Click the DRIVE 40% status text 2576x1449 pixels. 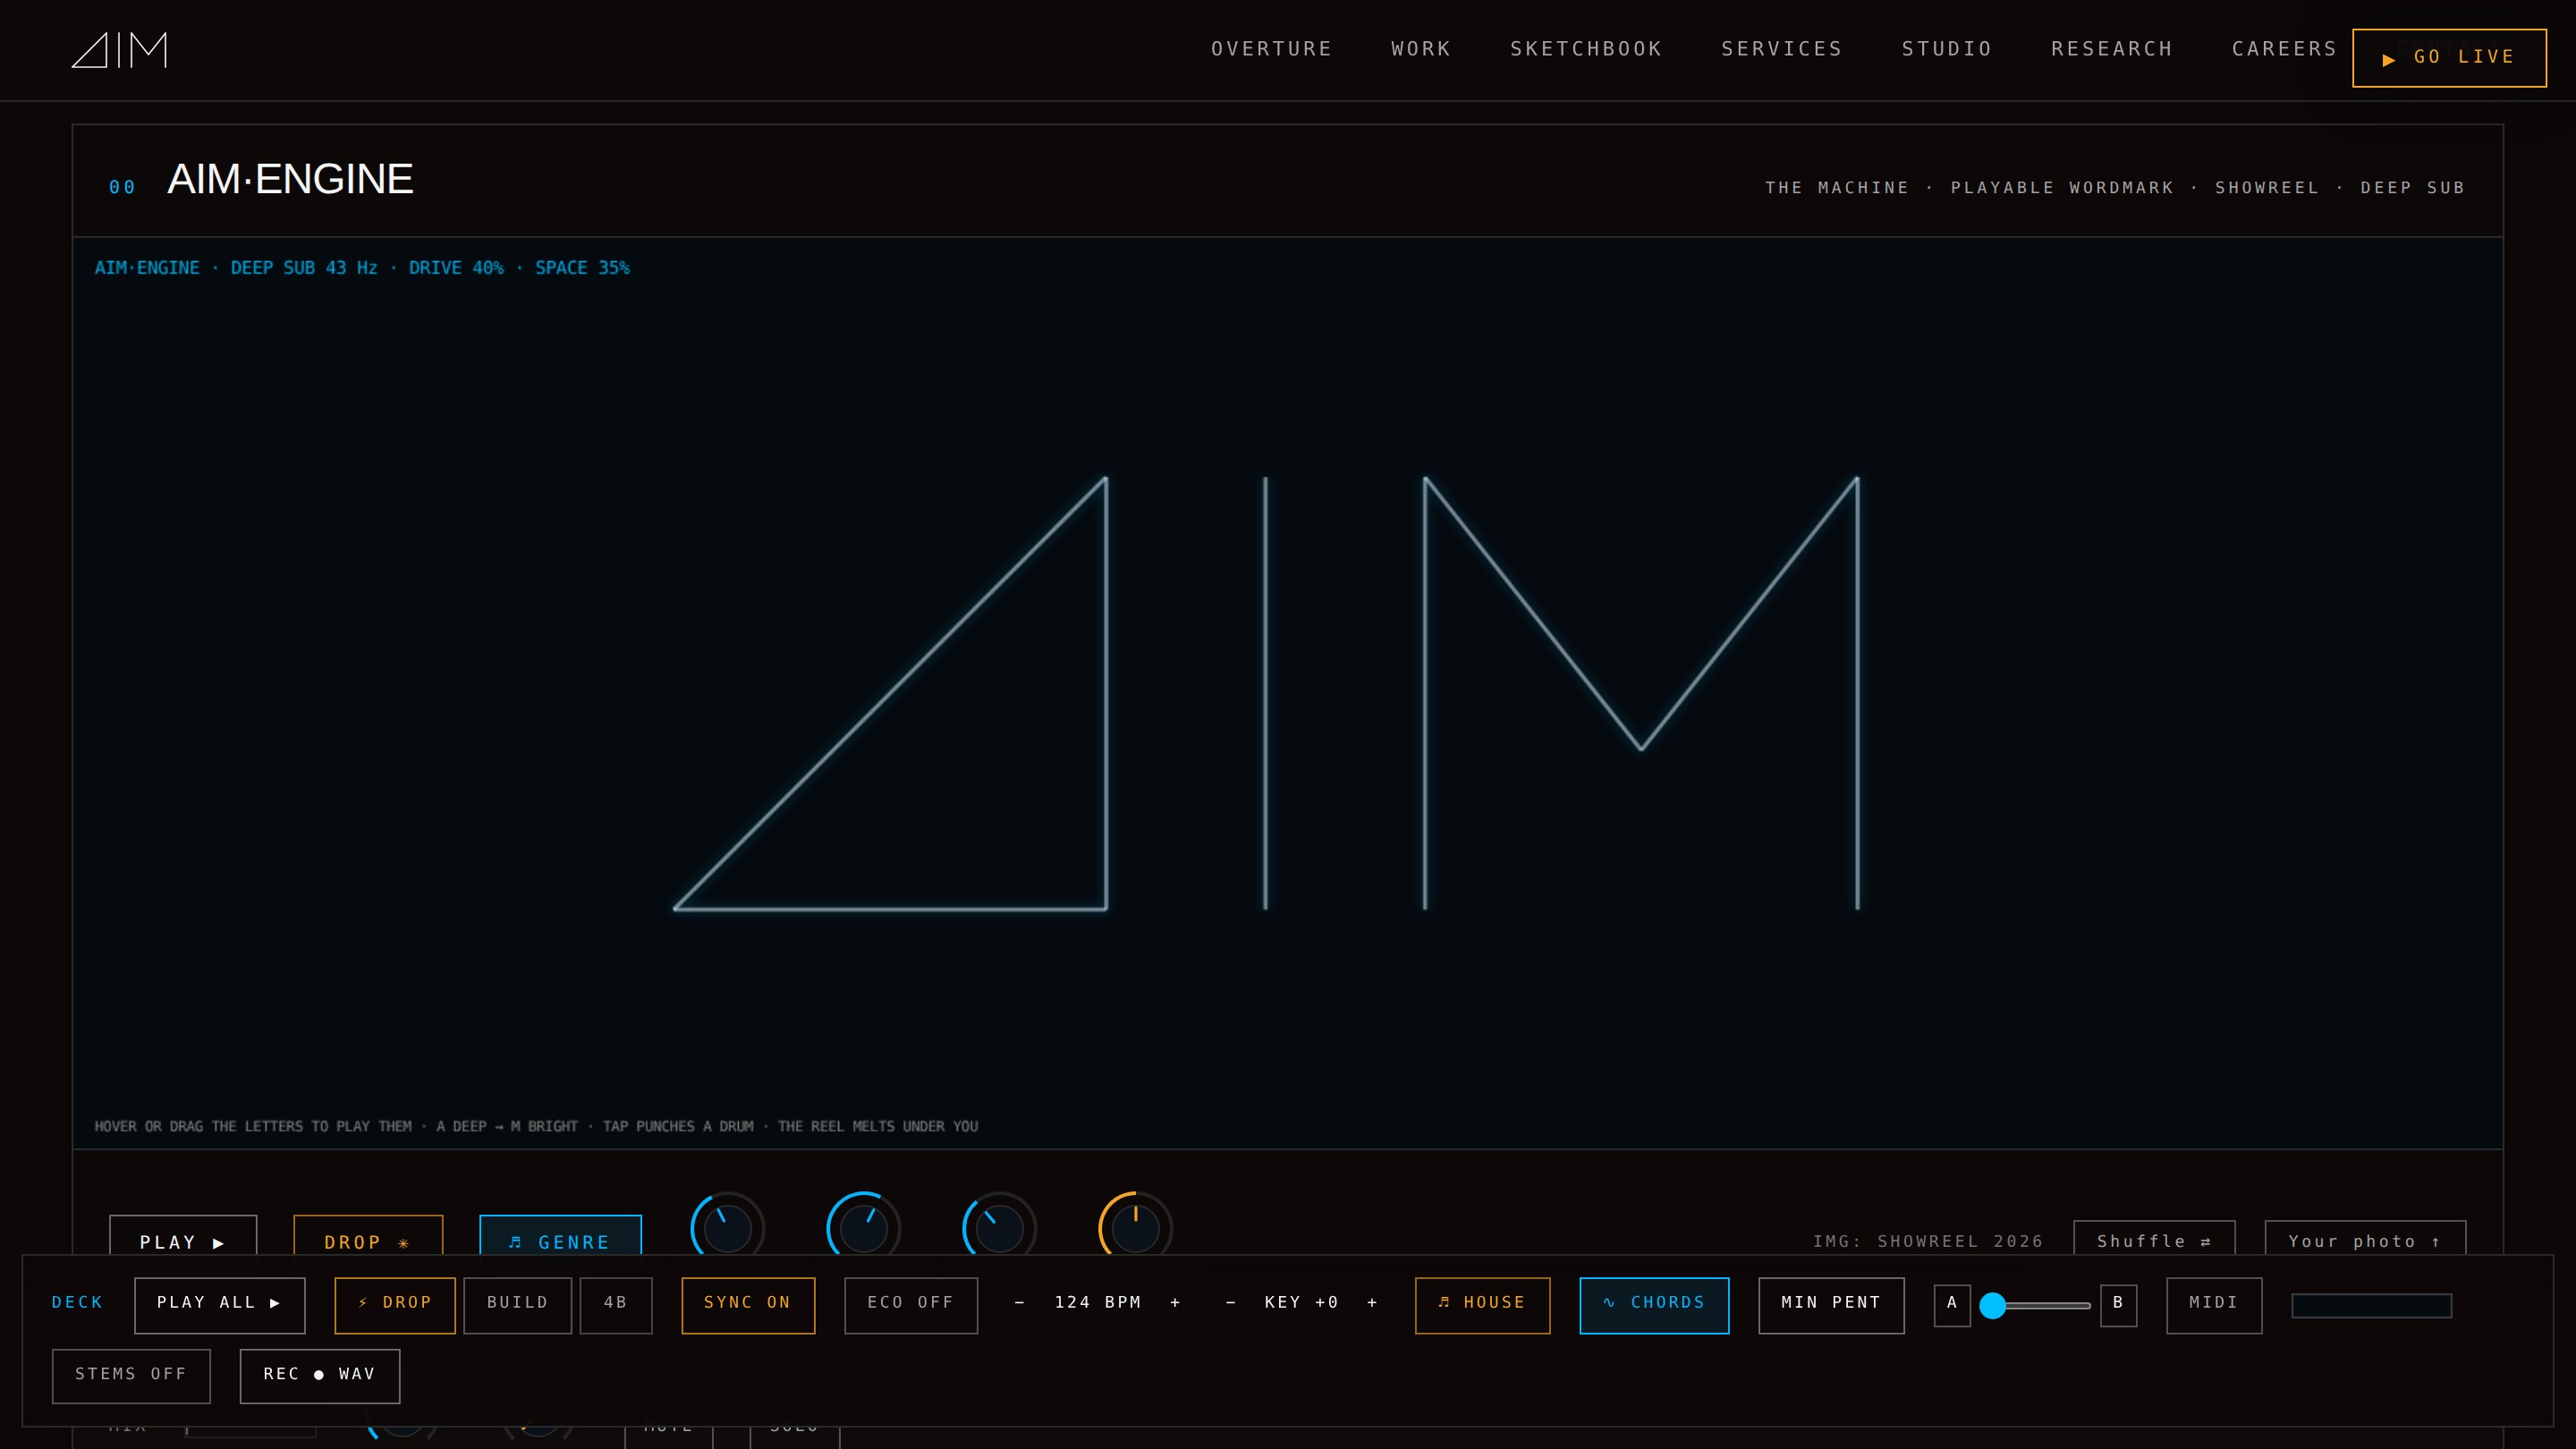tap(456, 268)
